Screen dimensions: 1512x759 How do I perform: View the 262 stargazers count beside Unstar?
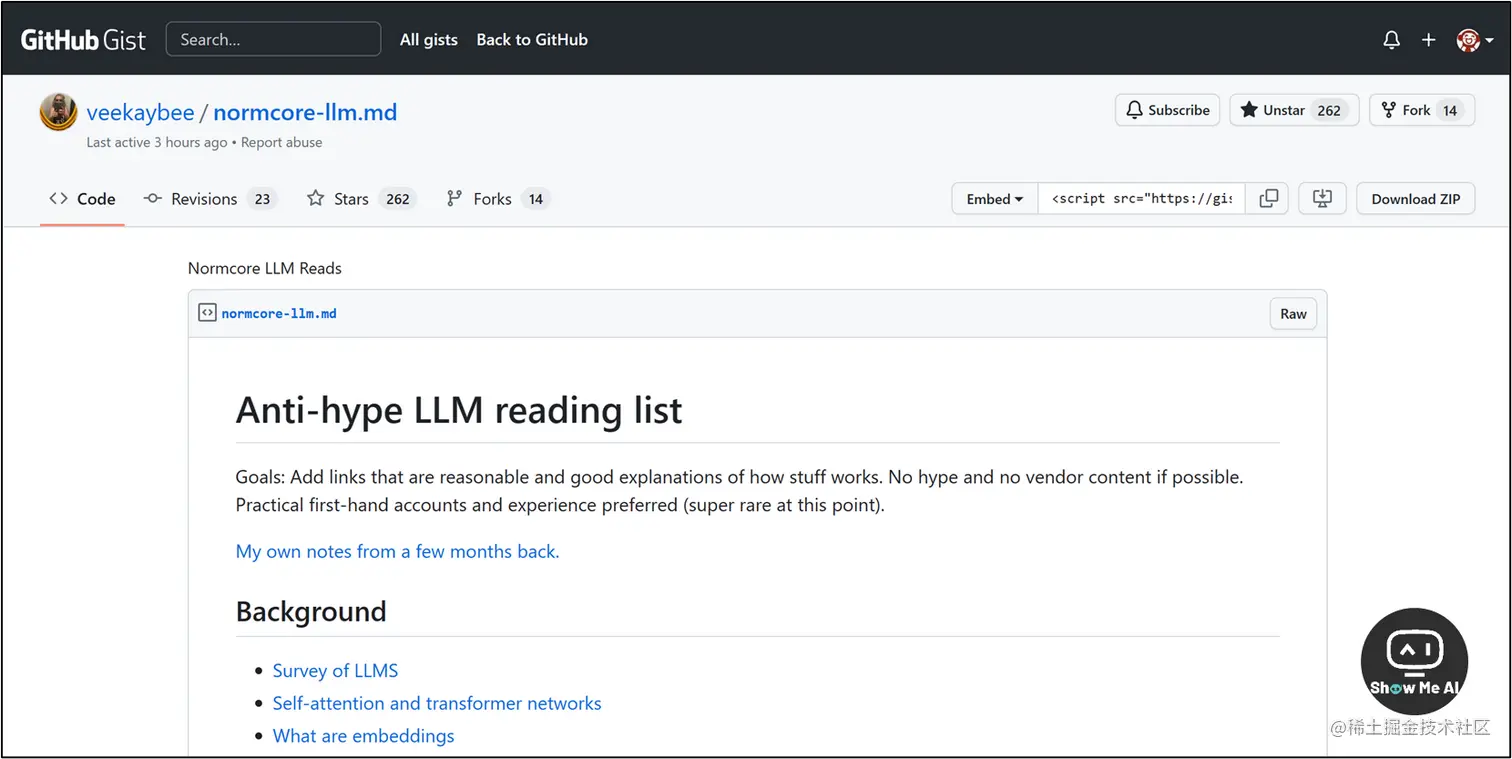(x=1329, y=110)
